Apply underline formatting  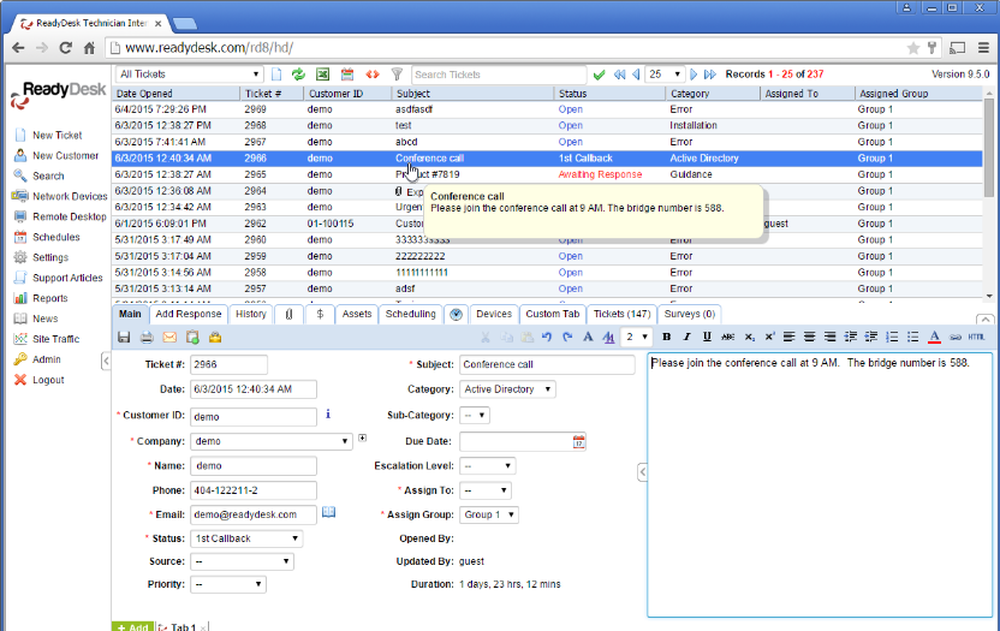pyautogui.click(x=707, y=337)
